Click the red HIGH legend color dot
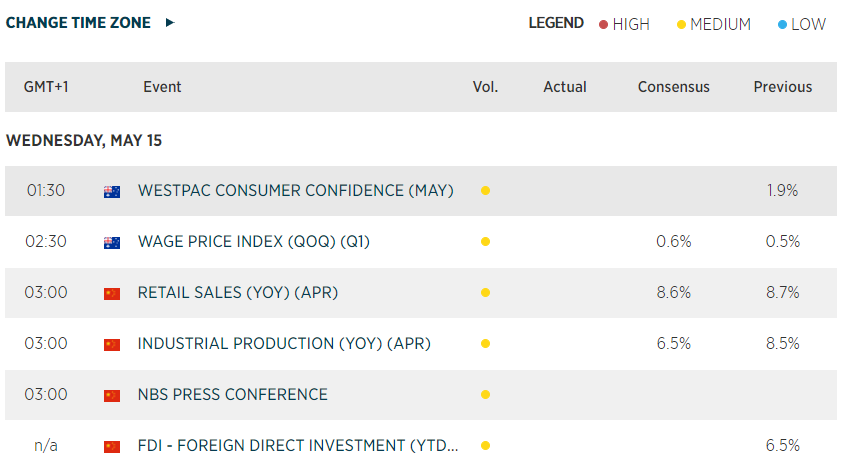 [x=603, y=25]
